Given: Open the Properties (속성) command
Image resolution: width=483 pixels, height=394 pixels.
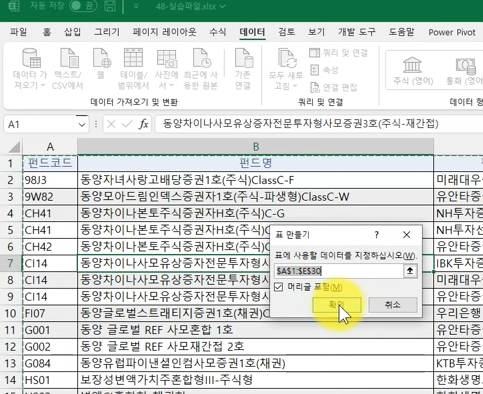Looking at the screenshot, I should (x=324, y=70).
